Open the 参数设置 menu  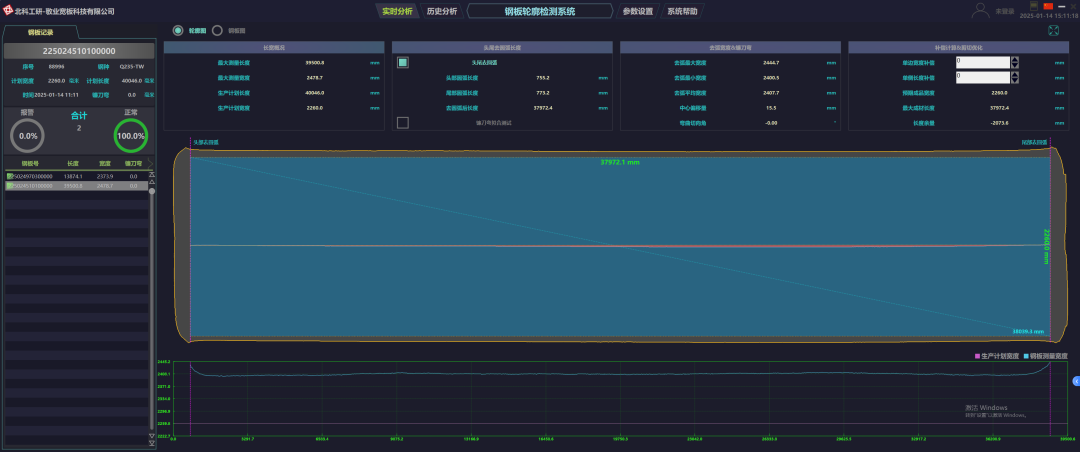tap(637, 11)
